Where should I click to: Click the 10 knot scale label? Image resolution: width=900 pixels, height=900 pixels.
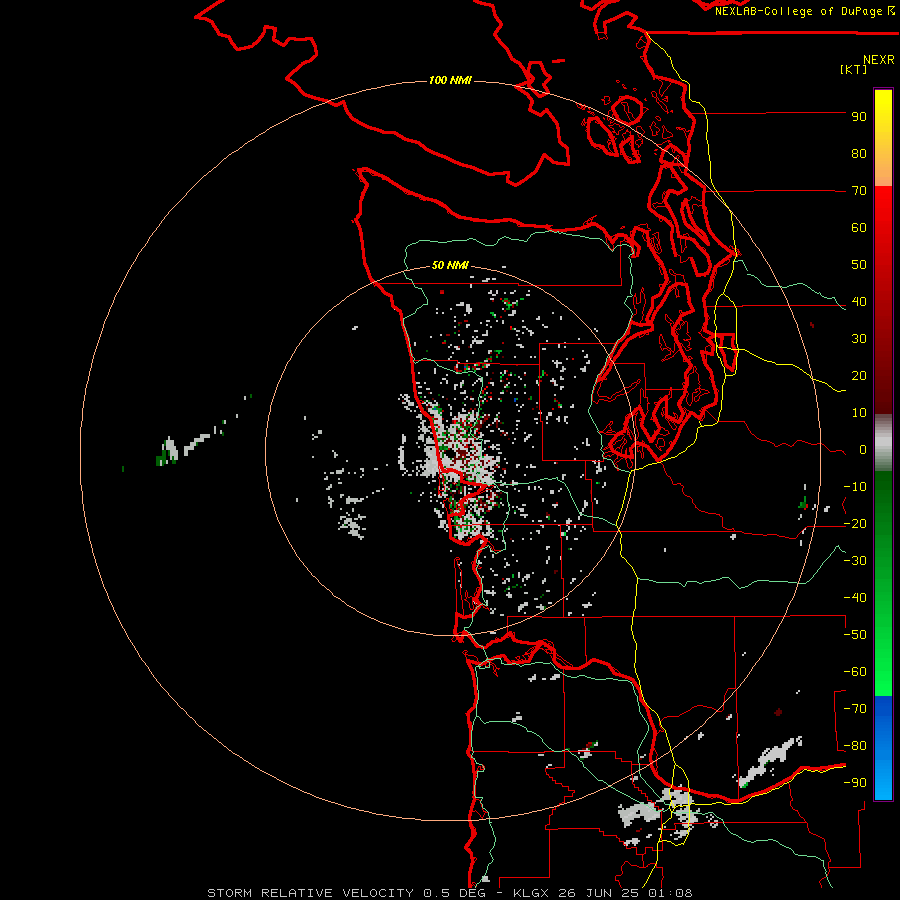tap(859, 413)
